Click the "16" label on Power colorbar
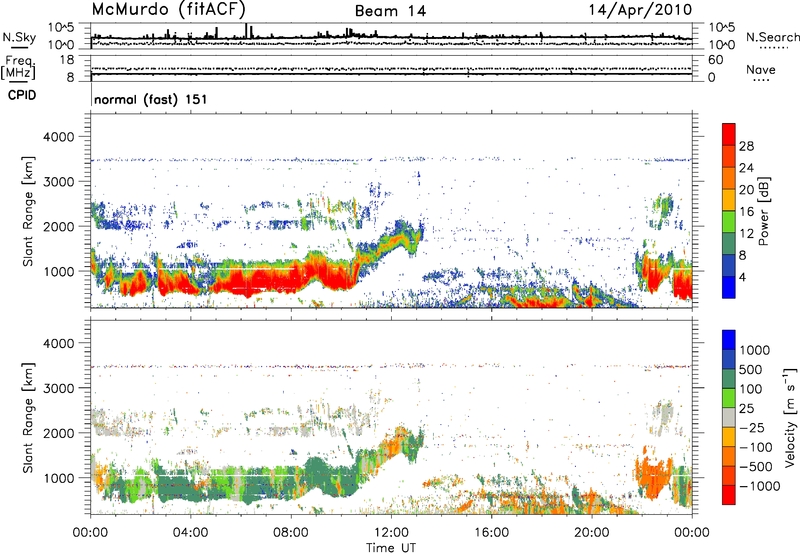 pyautogui.click(x=746, y=212)
